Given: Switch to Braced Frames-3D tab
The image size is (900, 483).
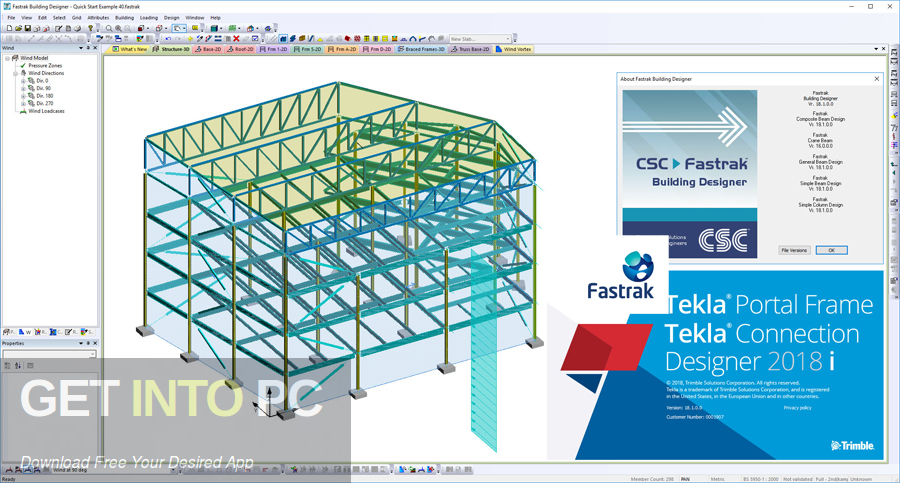Looking at the screenshot, I should click(421, 49).
